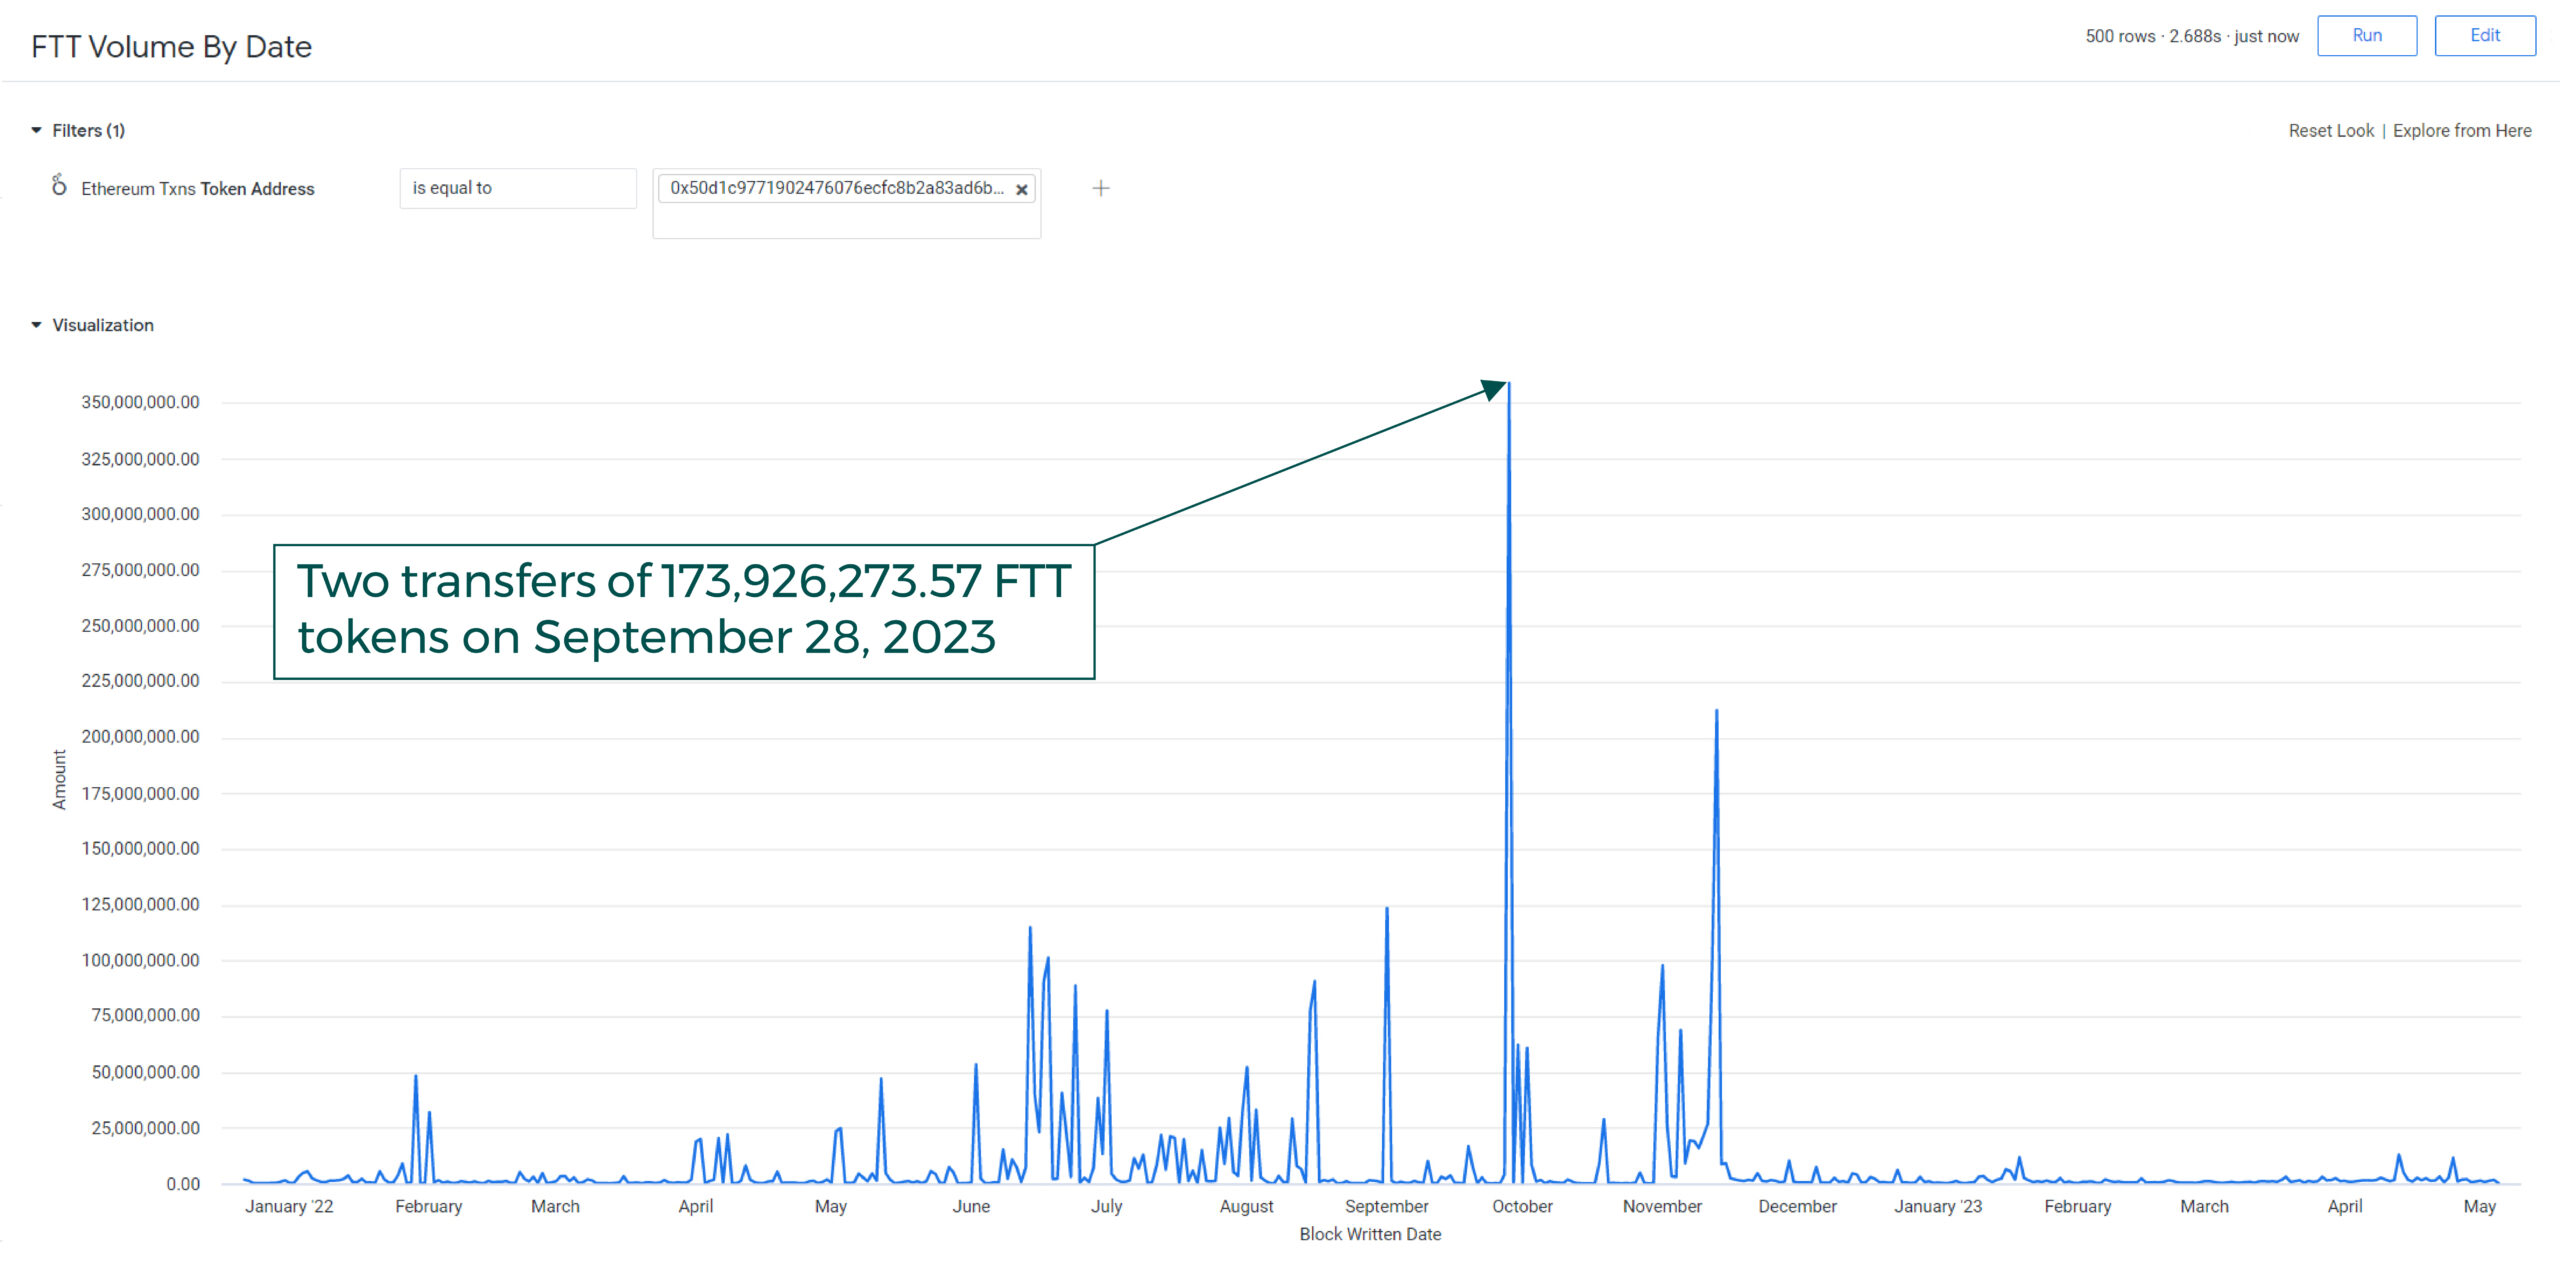Click the Ethereum Txns filter icon

59,186
